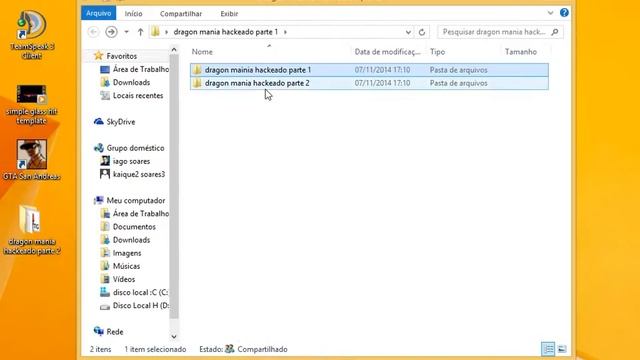Sort by the Tamanho column header

(520, 52)
